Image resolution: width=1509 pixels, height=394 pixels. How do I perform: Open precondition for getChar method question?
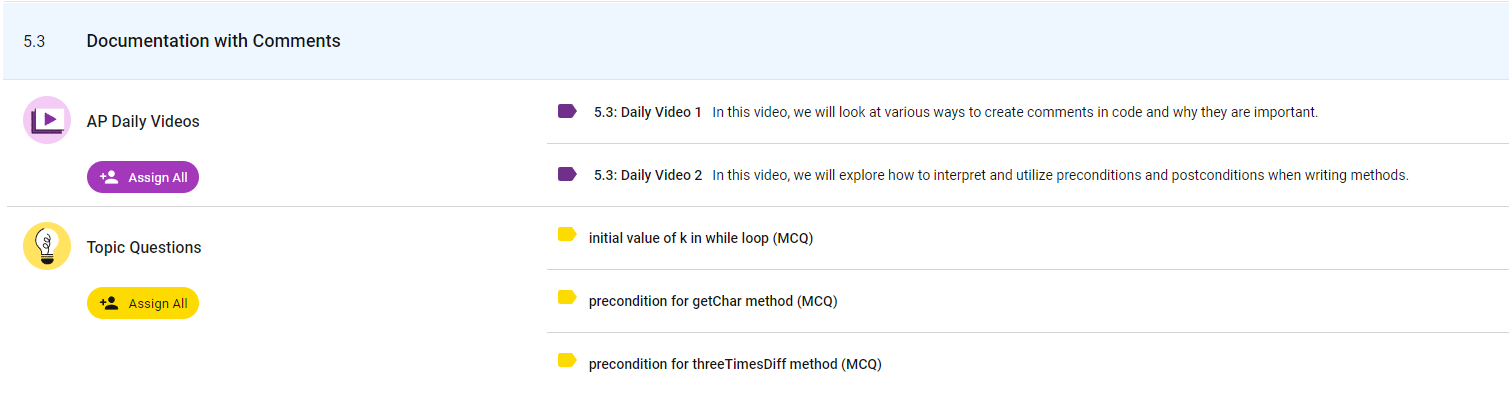(713, 301)
